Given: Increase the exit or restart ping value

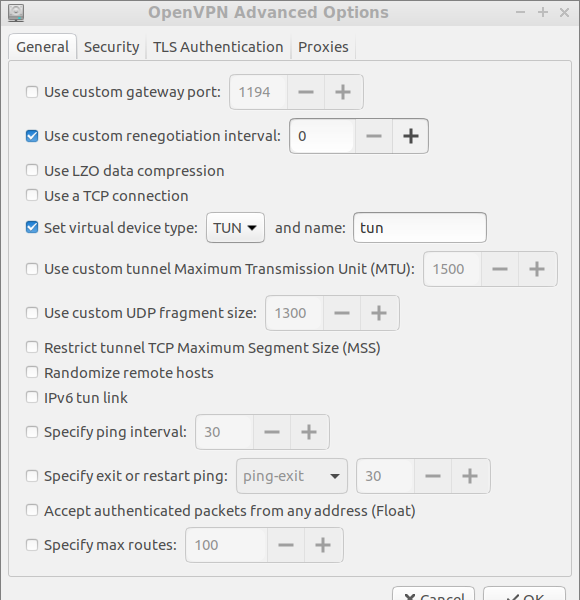Looking at the screenshot, I should point(470,476).
